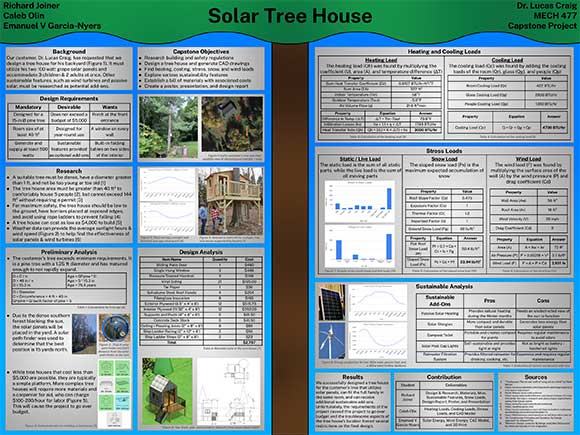Click the advisor name "Dr. Lucas Craig"
The width and height of the screenshot is (580, 435).
[546, 6]
